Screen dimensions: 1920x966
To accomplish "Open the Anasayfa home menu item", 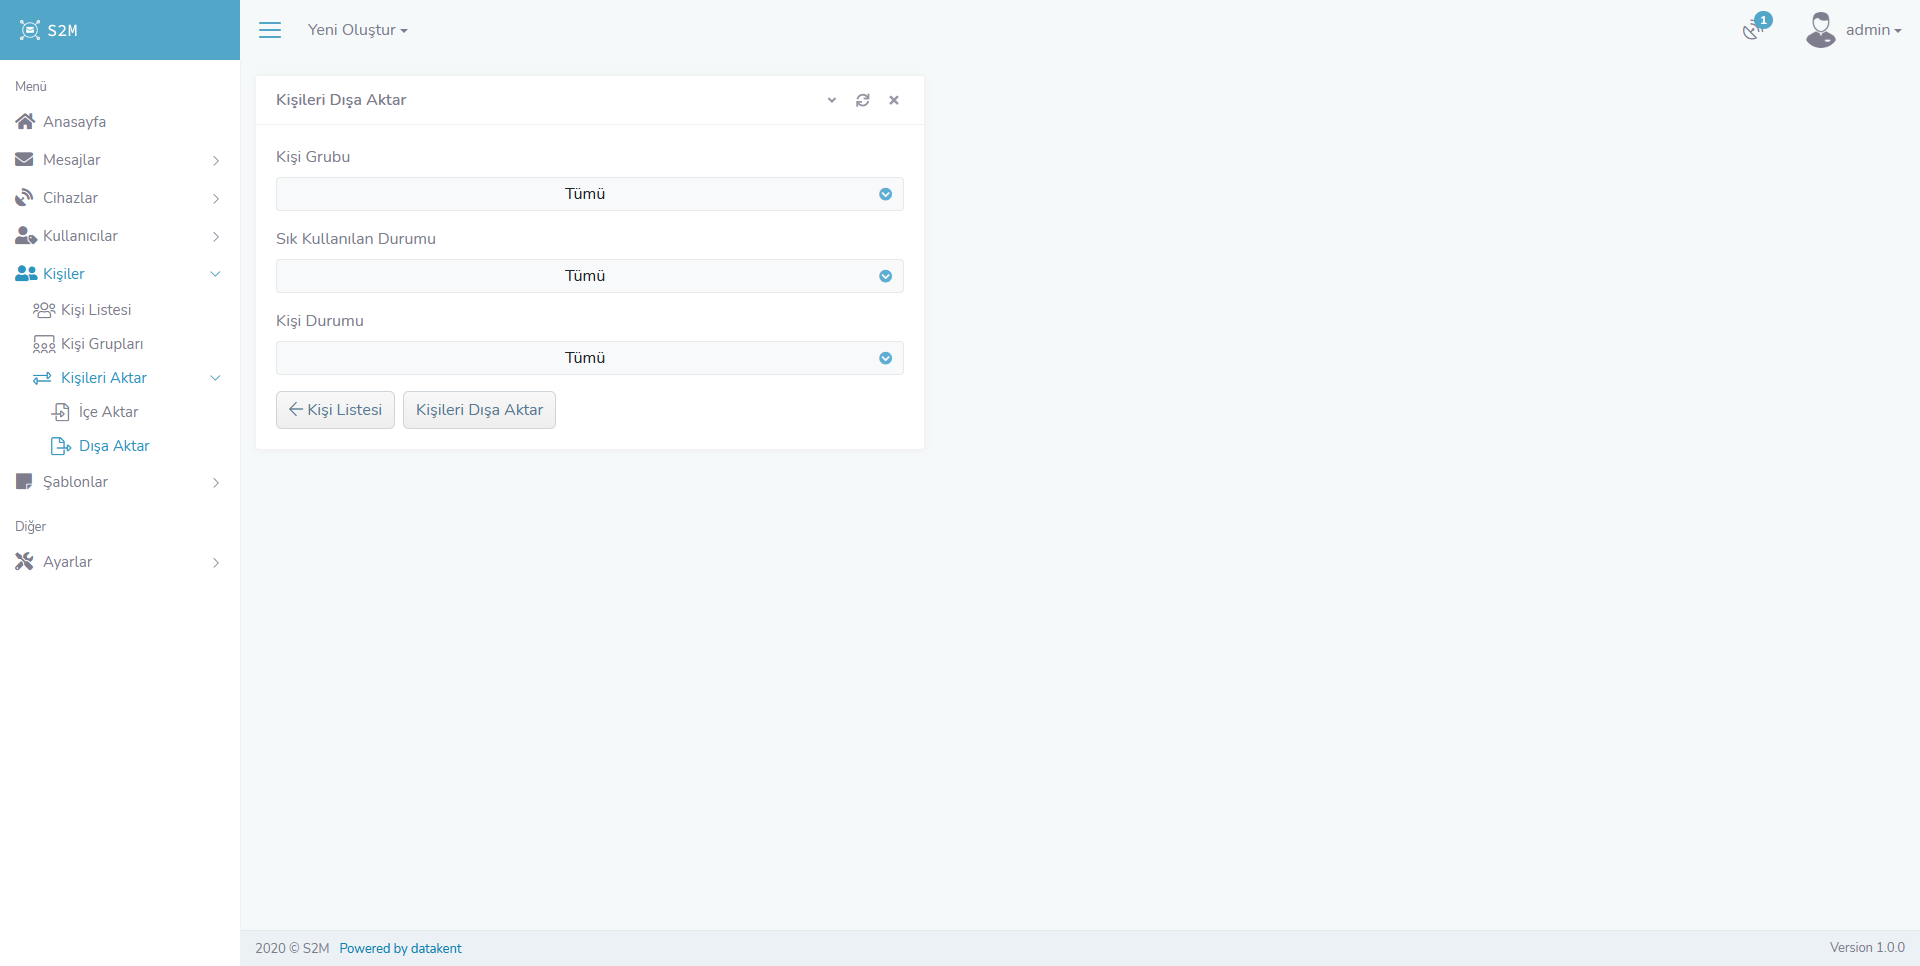I will pos(74,122).
